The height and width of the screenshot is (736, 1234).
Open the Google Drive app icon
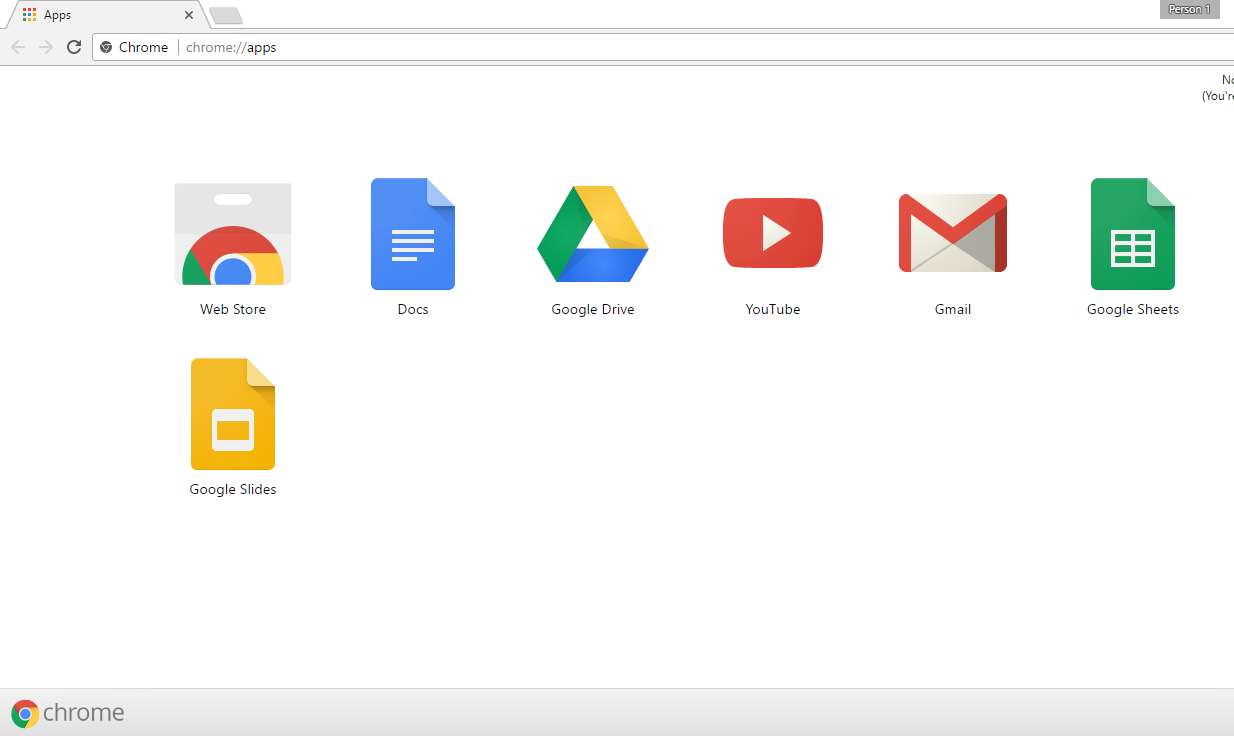point(593,235)
